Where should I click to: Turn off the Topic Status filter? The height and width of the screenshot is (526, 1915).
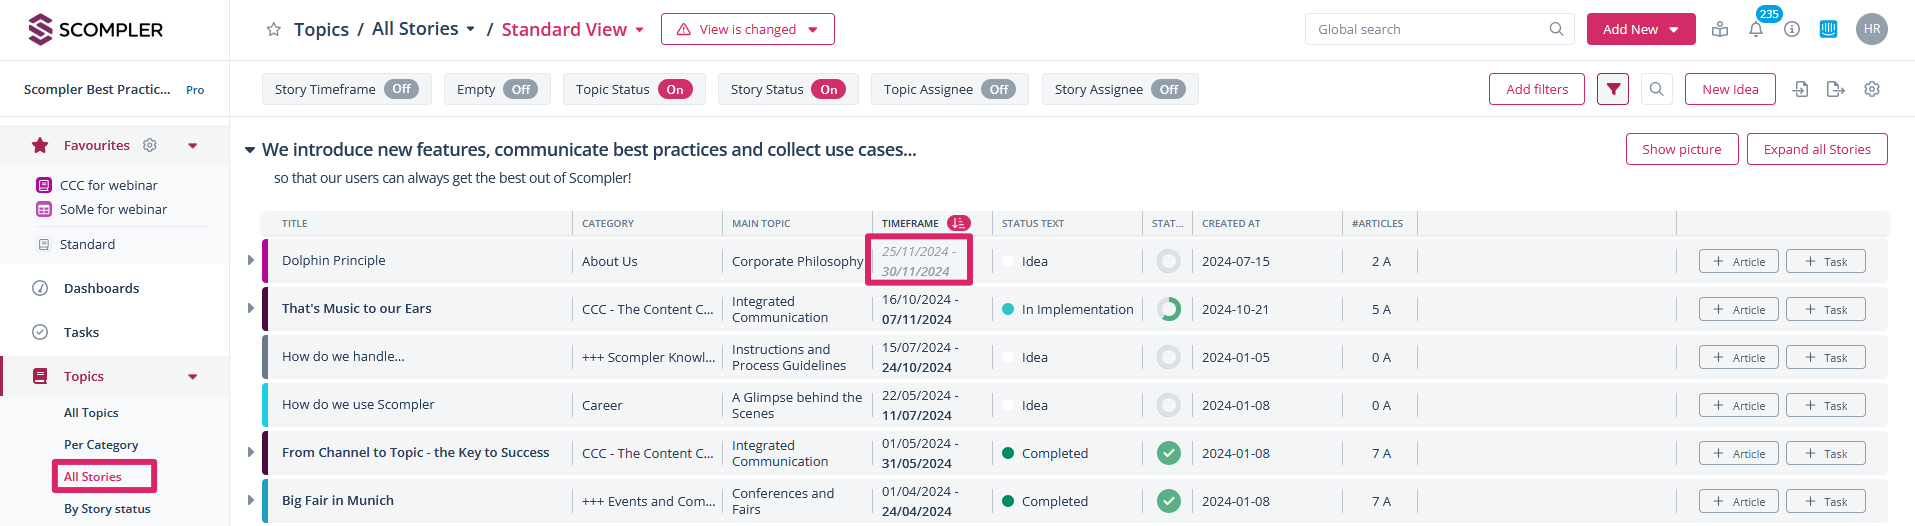pos(675,89)
